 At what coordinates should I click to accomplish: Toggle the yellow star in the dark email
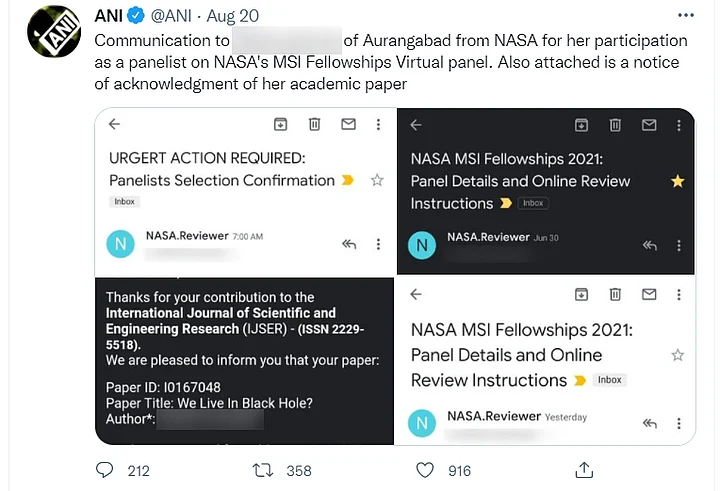tap(677, 181)
